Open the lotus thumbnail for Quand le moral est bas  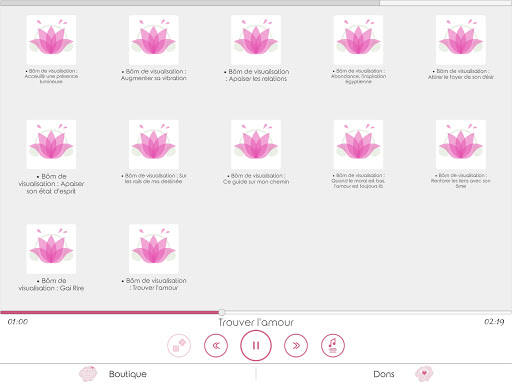(x=358, y=144)
